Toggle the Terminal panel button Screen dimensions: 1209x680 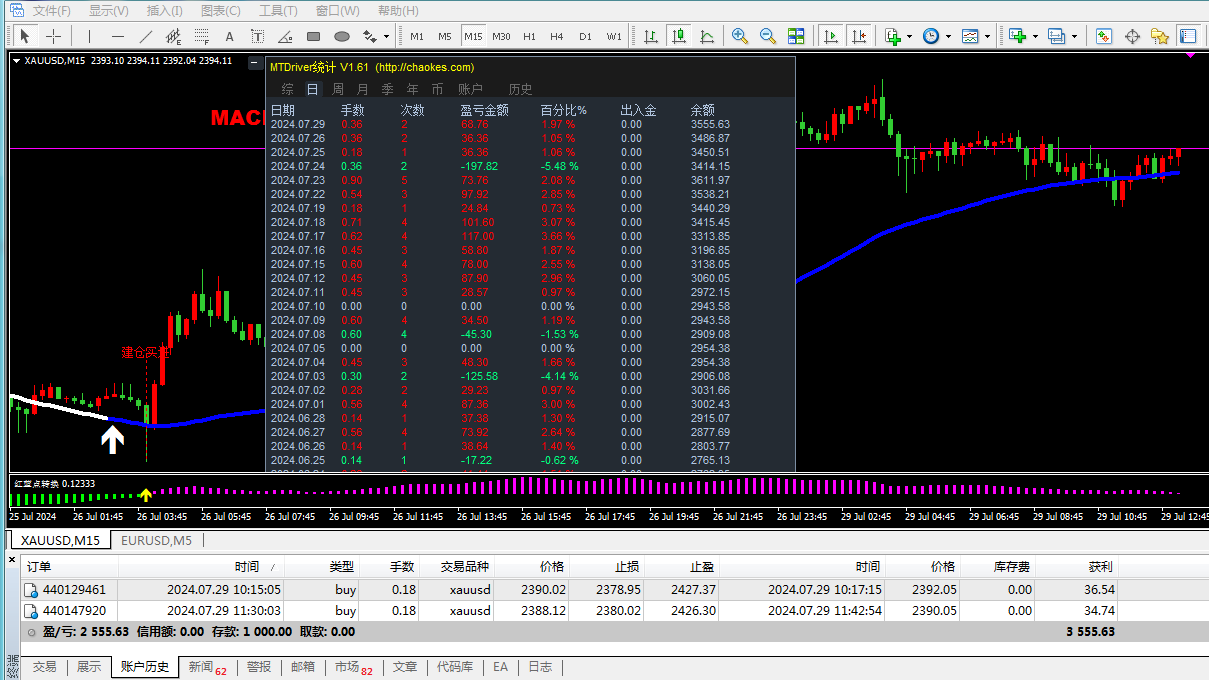(x=1188, y=36)
